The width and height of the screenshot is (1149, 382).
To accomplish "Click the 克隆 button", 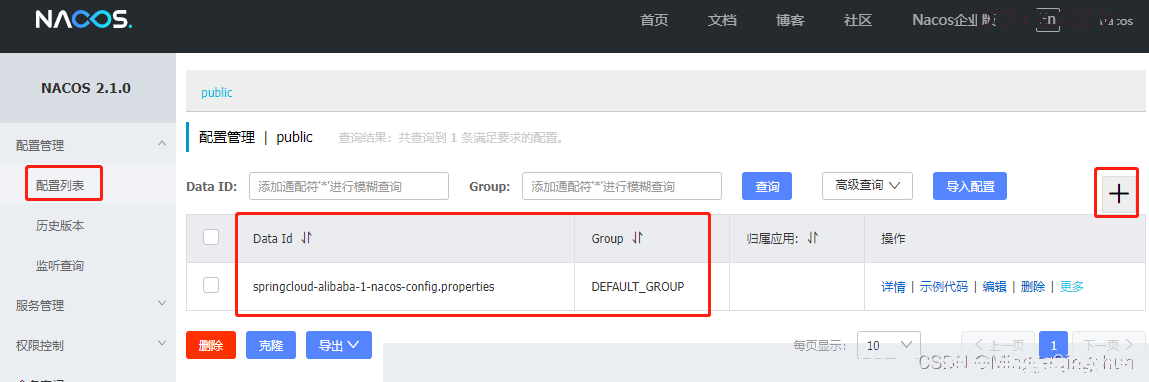I will click(x=270, y=345).
